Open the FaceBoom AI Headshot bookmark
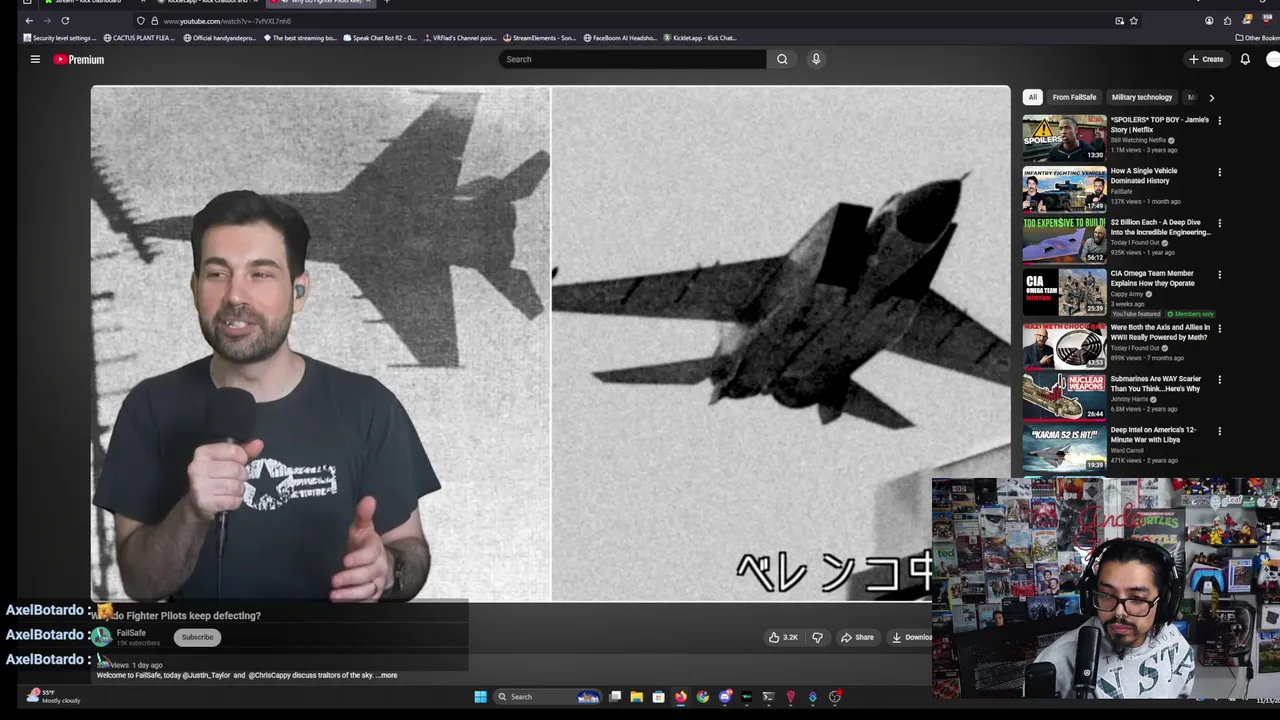1280x720 pixels. [620, 38]
